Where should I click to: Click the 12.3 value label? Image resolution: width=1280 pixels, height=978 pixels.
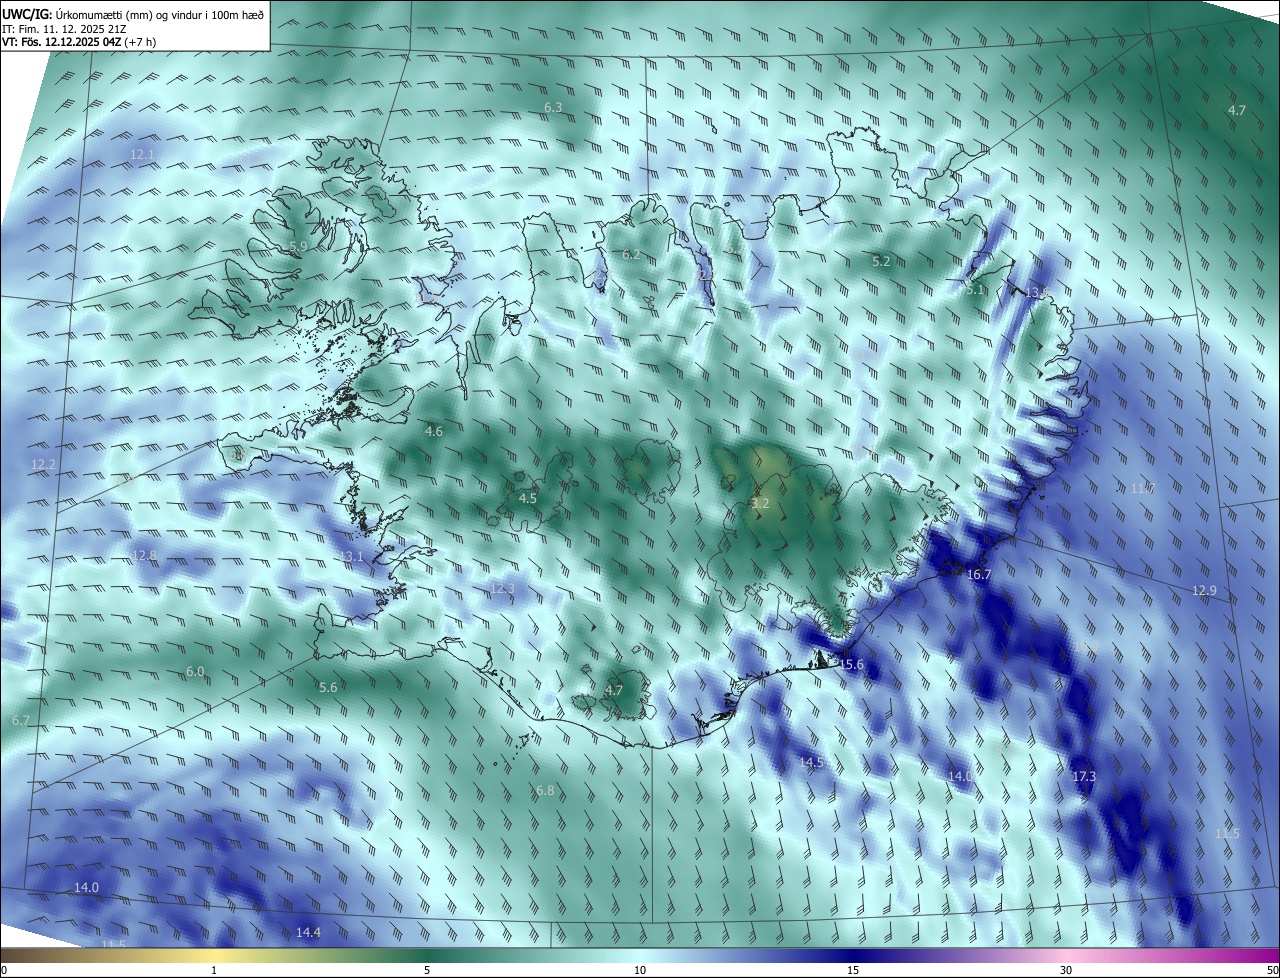coord(502,589)
